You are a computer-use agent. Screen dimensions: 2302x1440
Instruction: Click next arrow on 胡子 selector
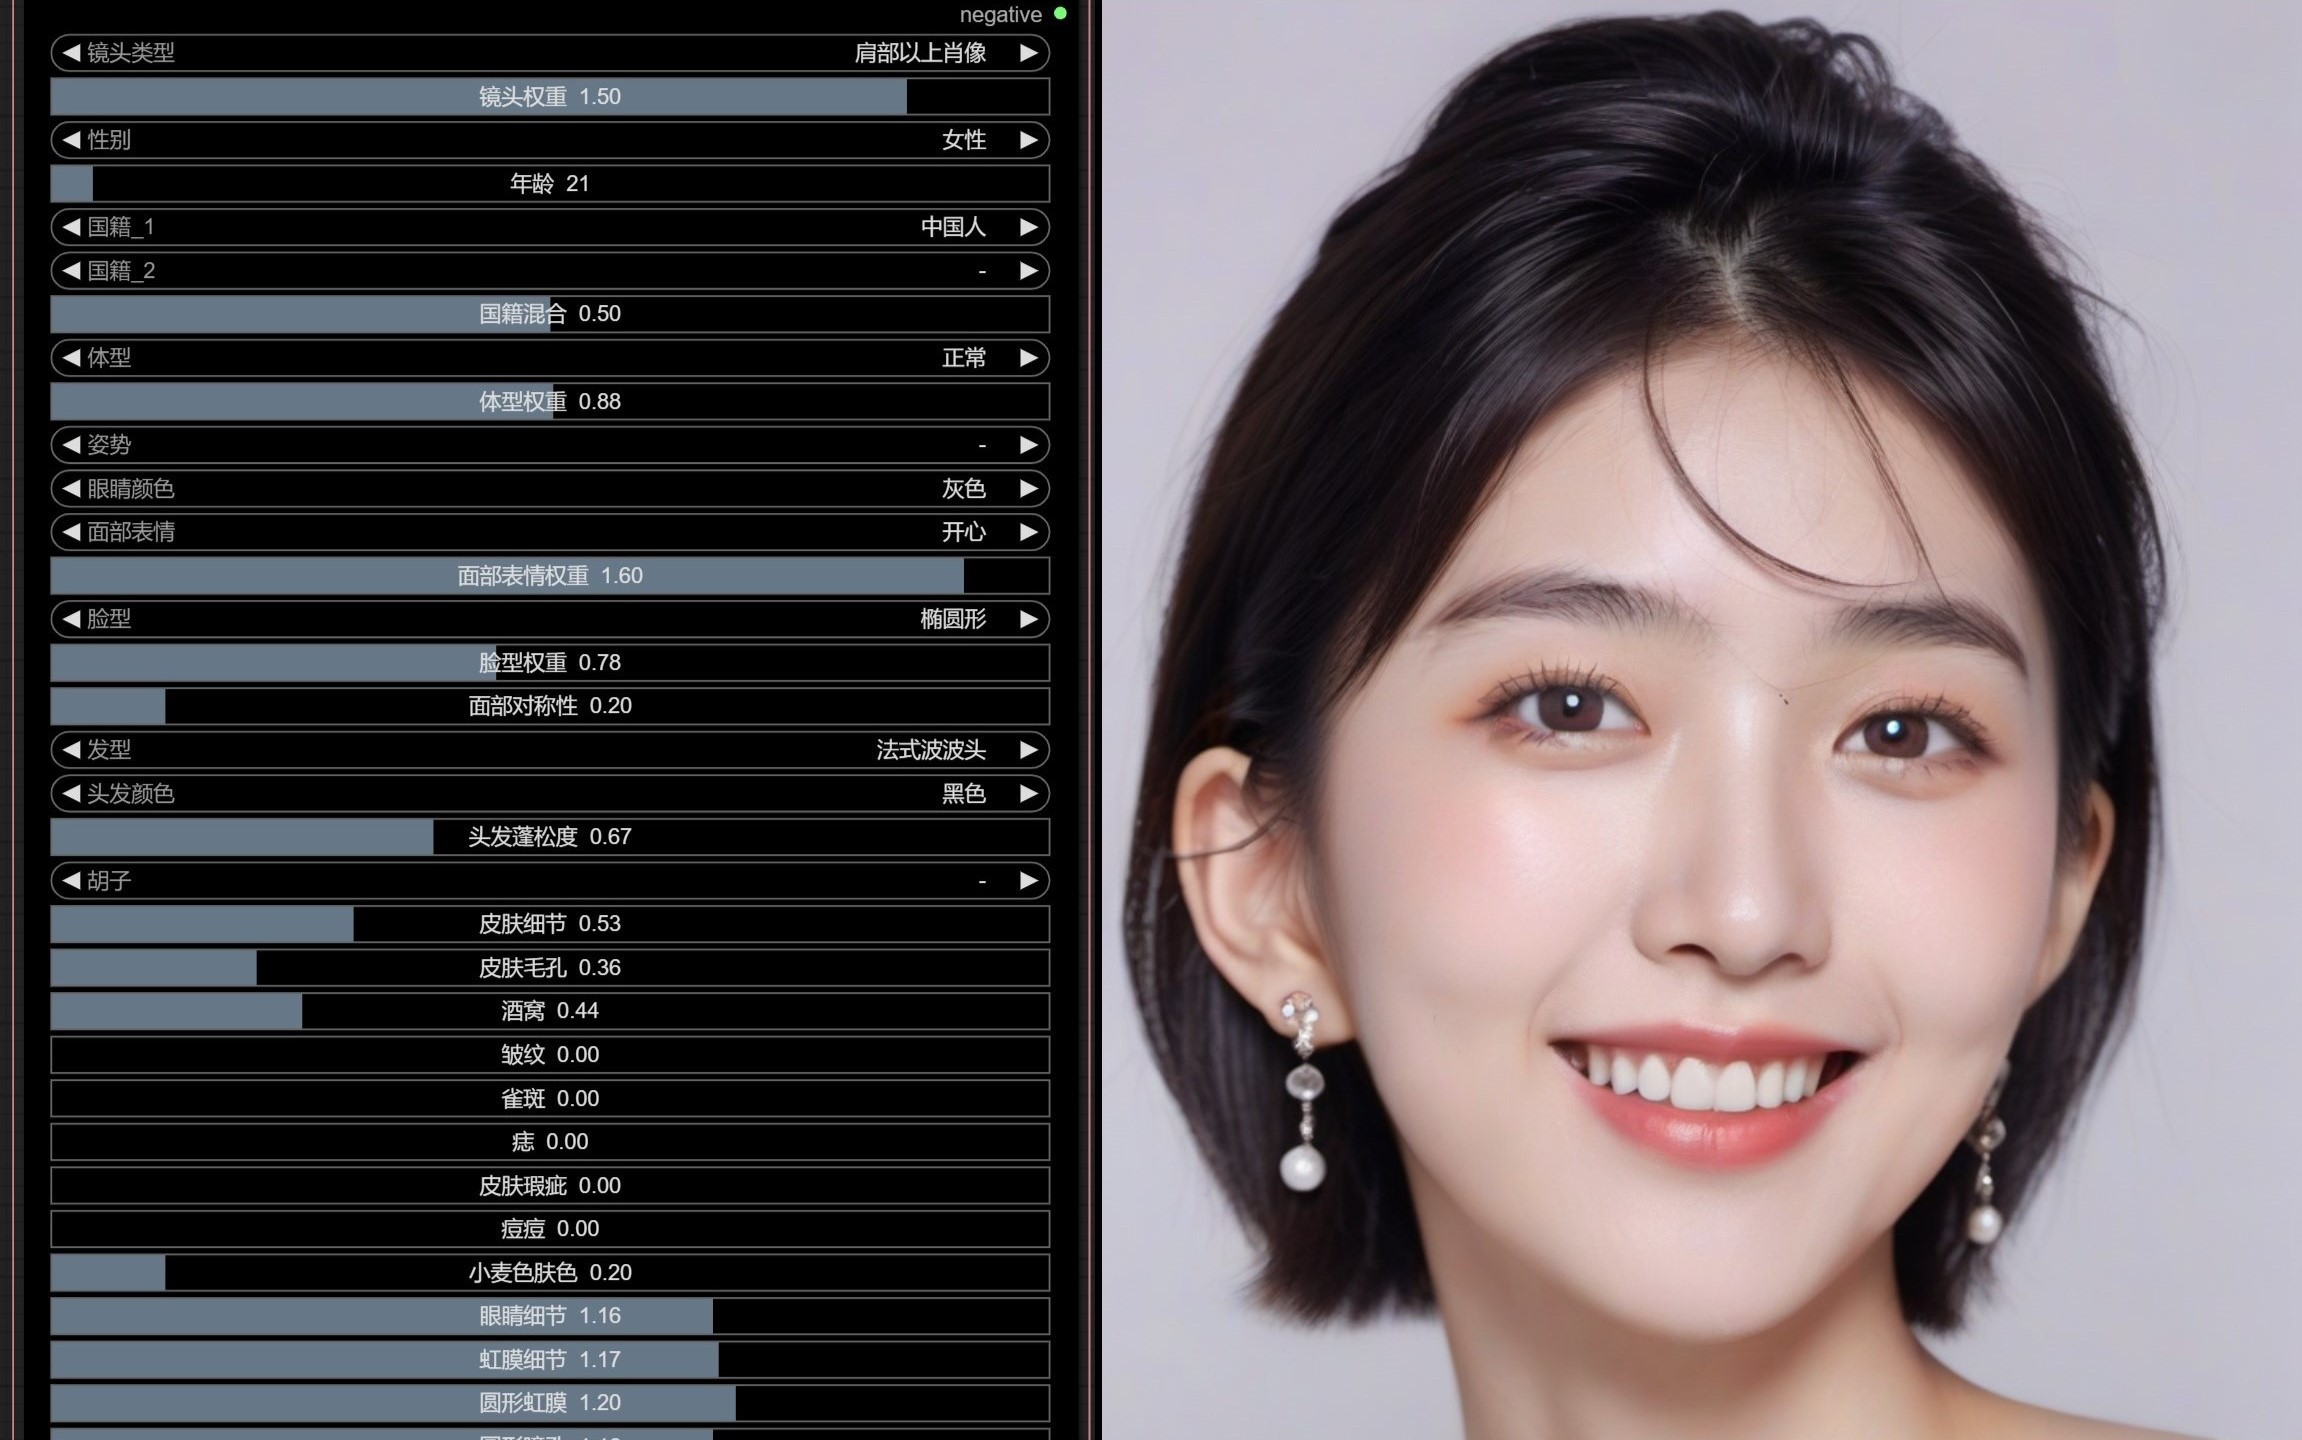1028,881
